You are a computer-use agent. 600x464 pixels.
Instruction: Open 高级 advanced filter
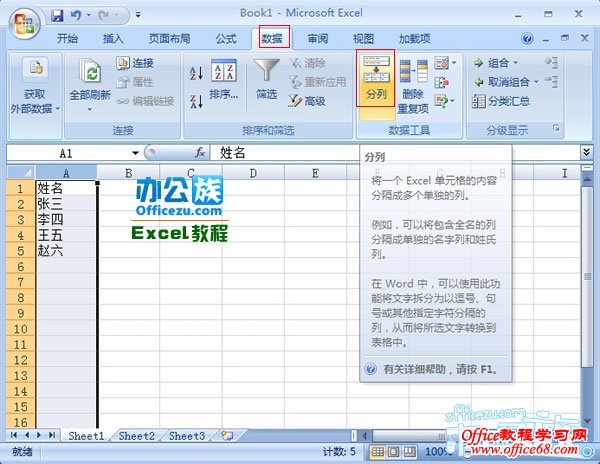(x=307, y=101)
